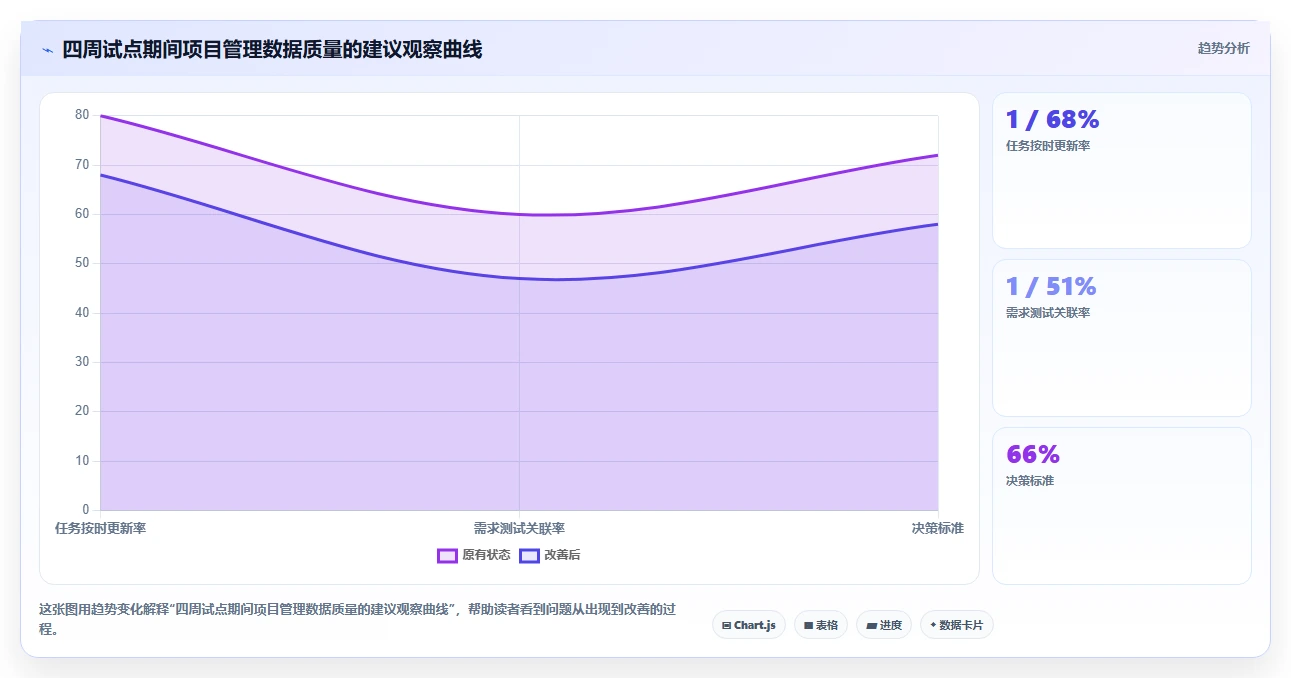Click the y-axis value 80
This screenshot has width=1291, height=678.
[x=82, y=115]
